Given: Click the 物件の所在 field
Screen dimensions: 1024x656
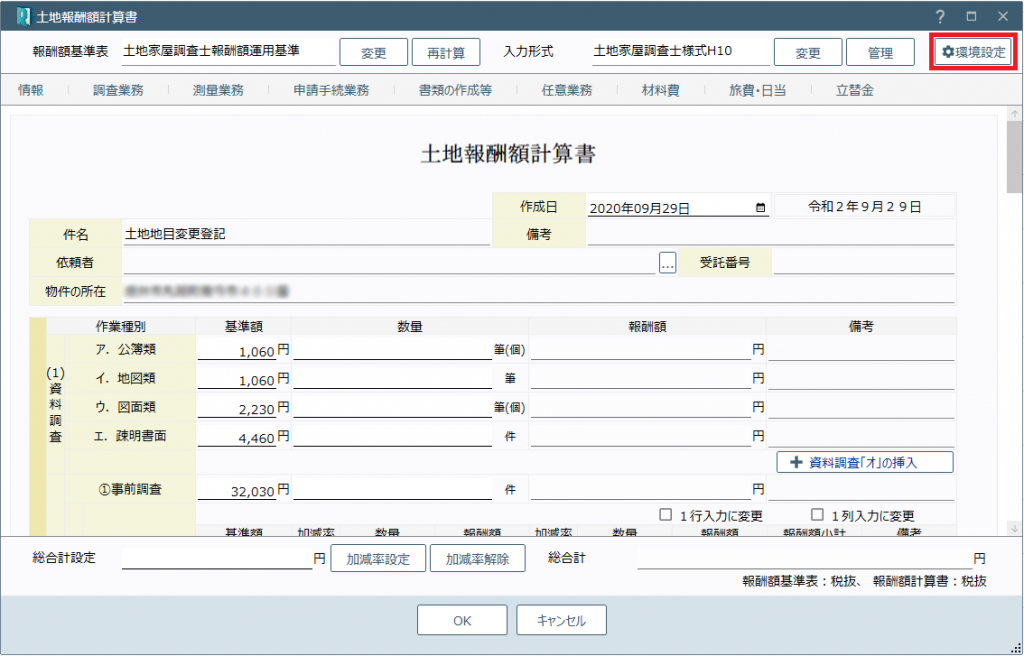Looking at the screenshot, I should [x=539, y=291].
